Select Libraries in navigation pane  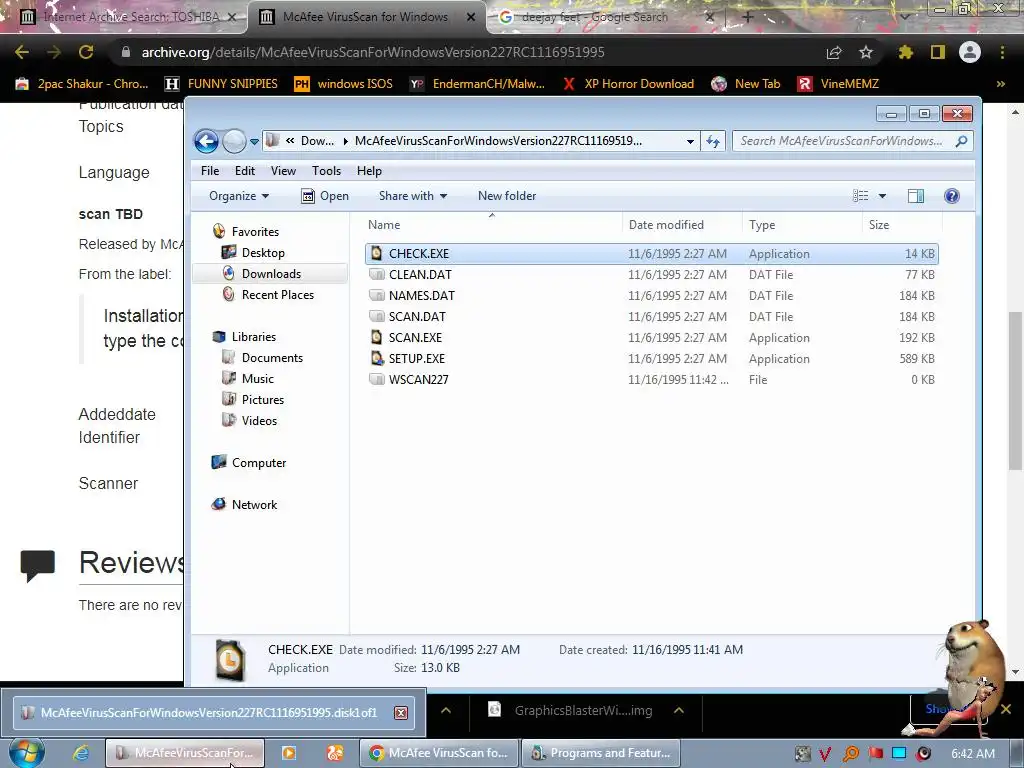click(x=244, y=337)
